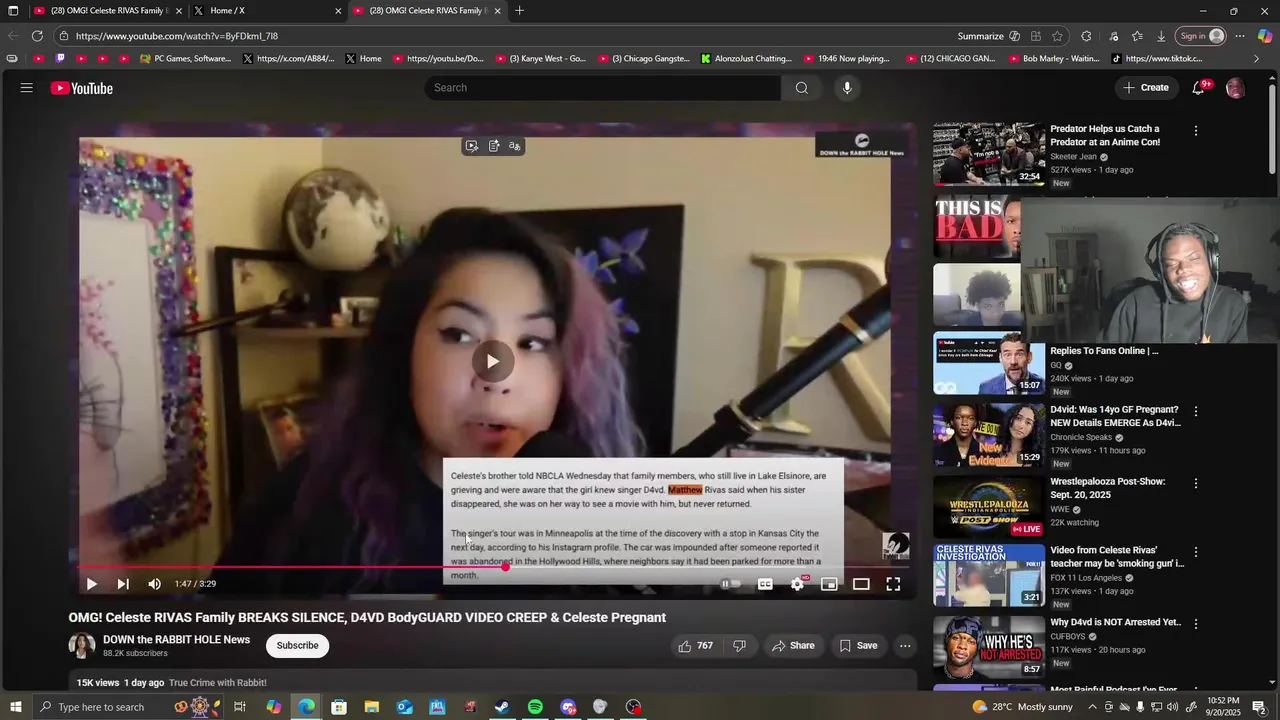Open options for D4vid: Was 14yo GF Pregnant video

pyautogui.click(x=1195, y=411)
